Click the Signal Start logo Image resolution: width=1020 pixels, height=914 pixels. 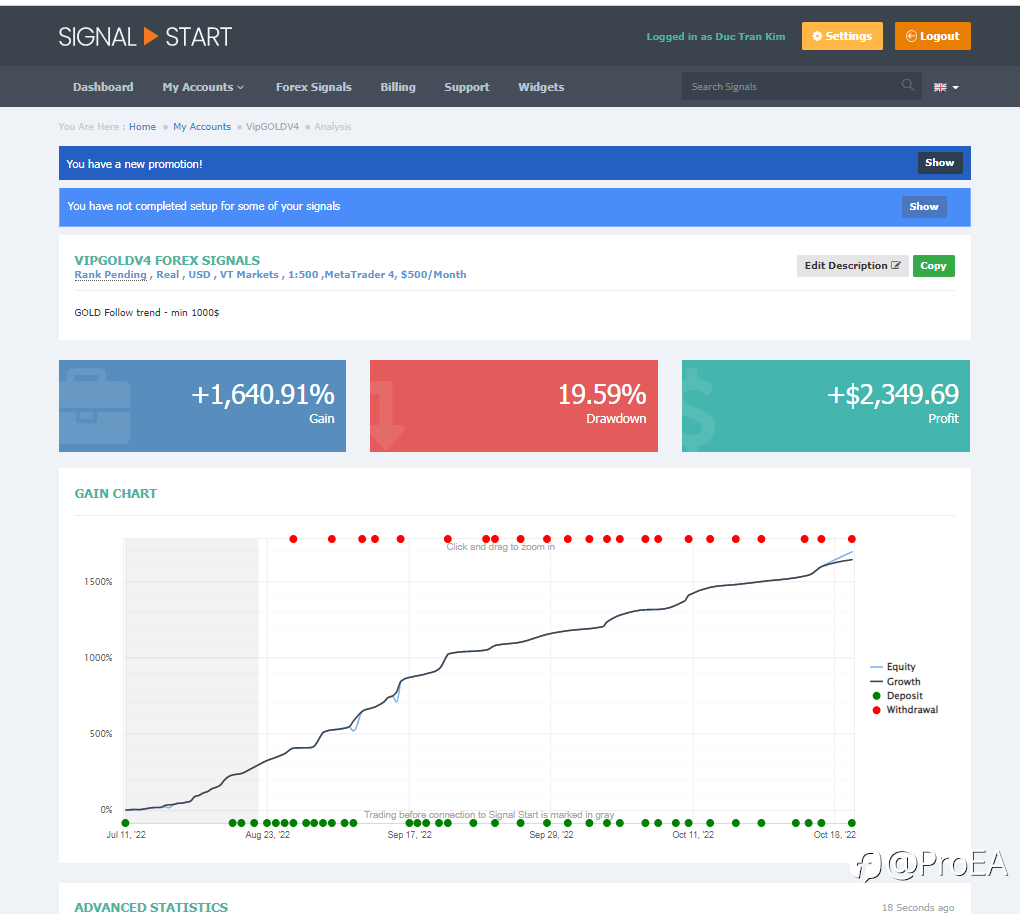145,36
